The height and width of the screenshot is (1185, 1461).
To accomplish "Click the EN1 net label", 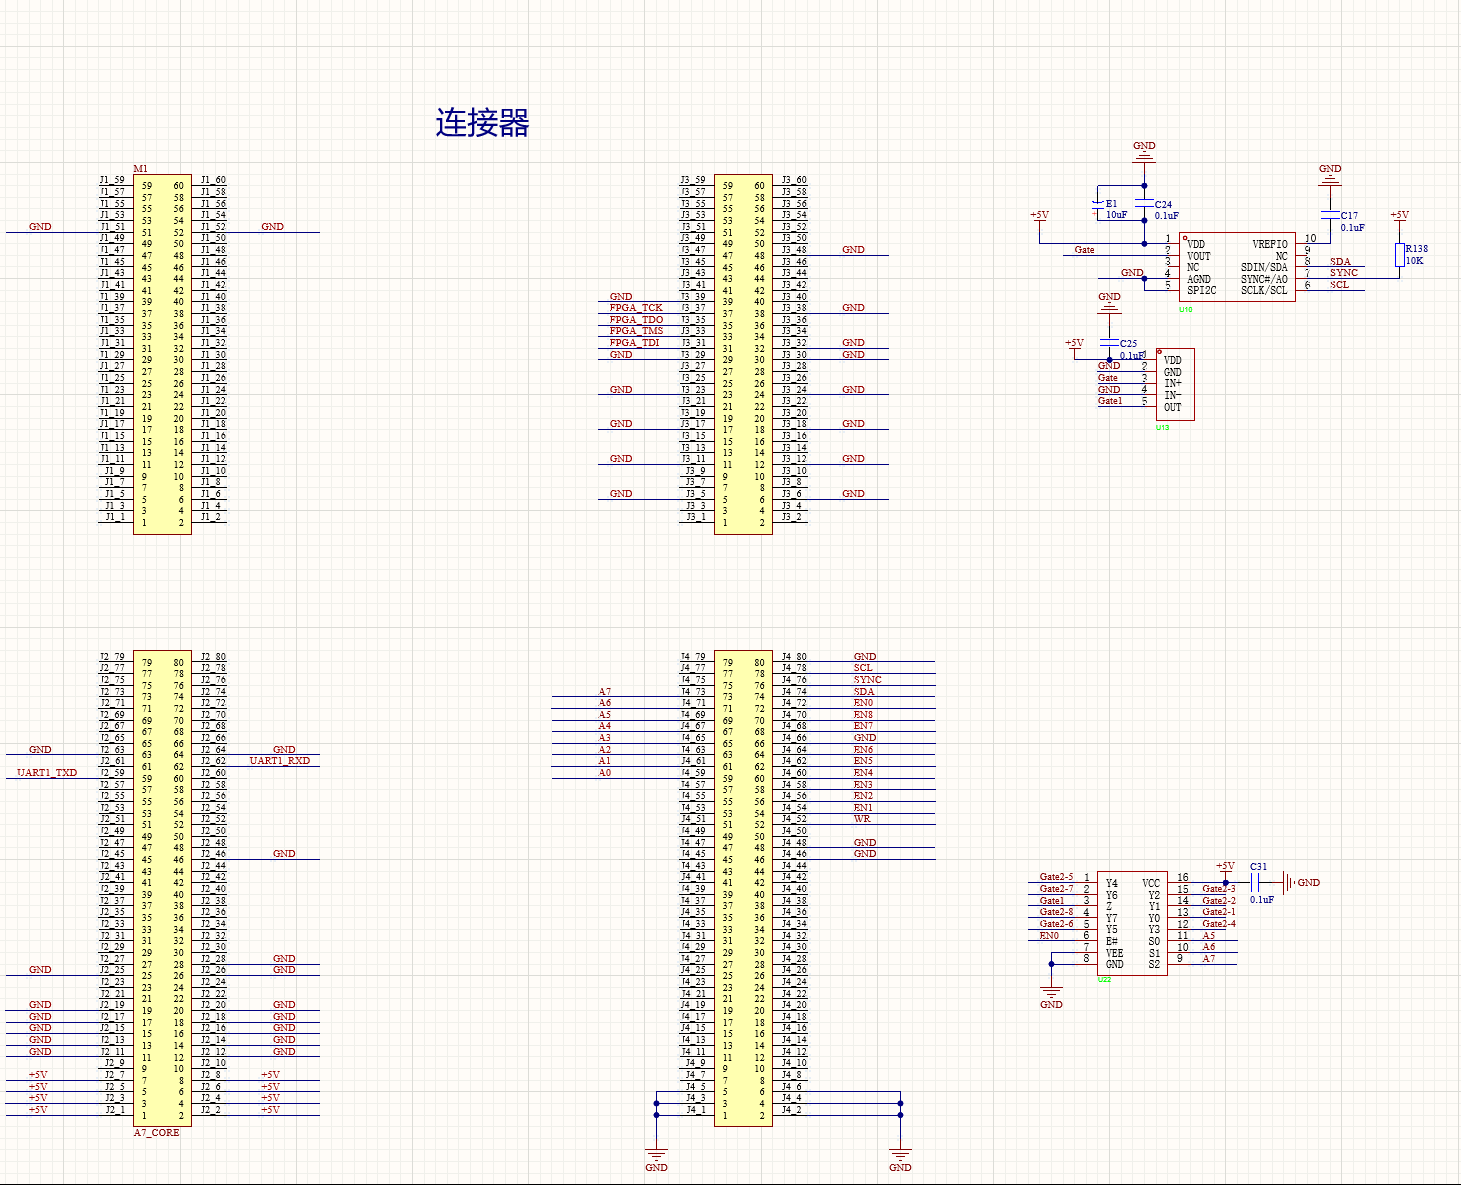I will point(863,808).
